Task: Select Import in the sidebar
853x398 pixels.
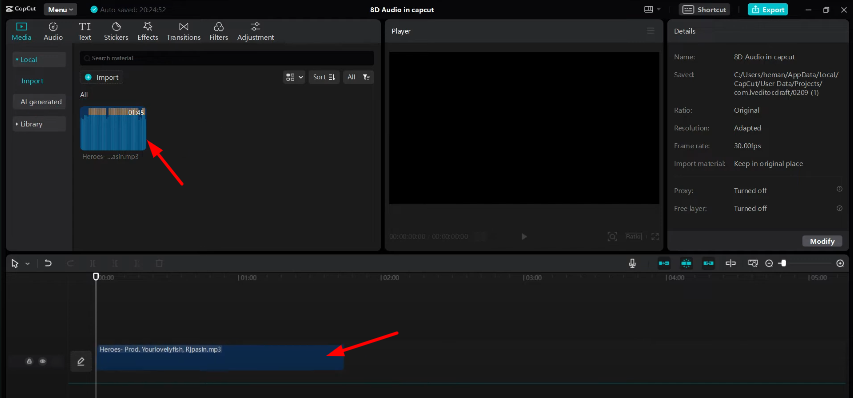Action: click(x=32, y=81)
